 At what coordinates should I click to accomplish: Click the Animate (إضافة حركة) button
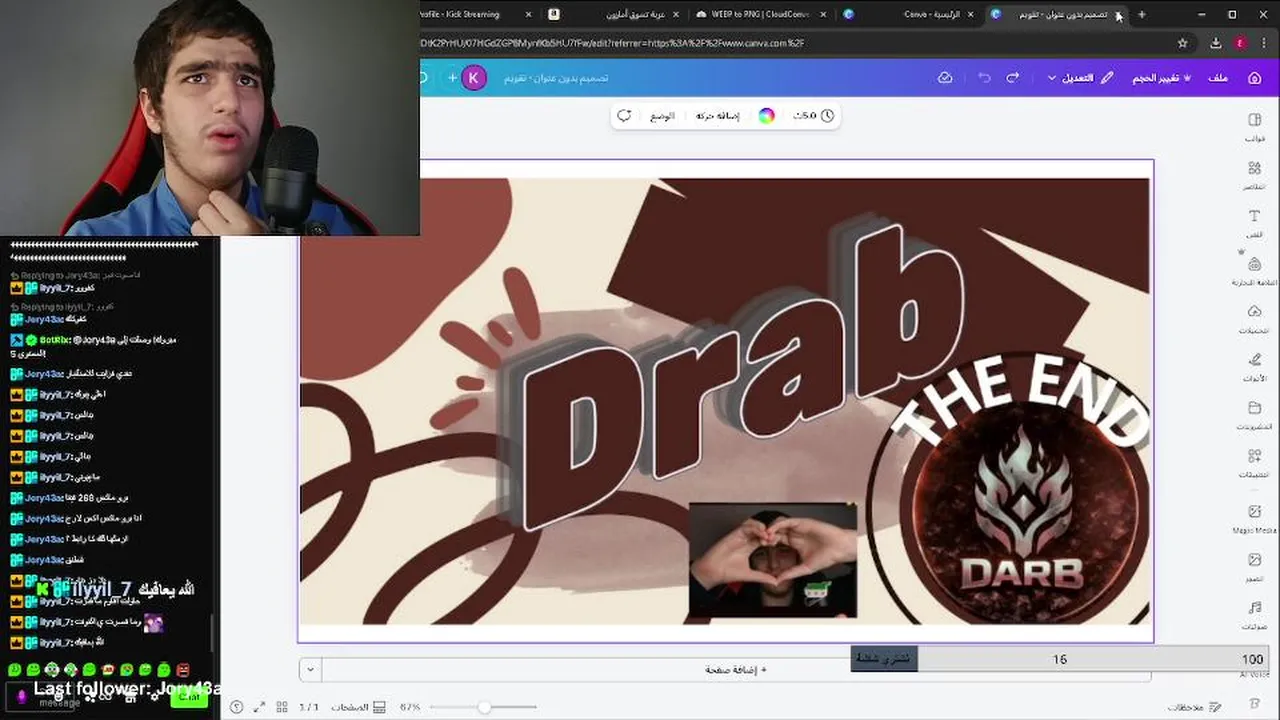click(x=718, y=116)
